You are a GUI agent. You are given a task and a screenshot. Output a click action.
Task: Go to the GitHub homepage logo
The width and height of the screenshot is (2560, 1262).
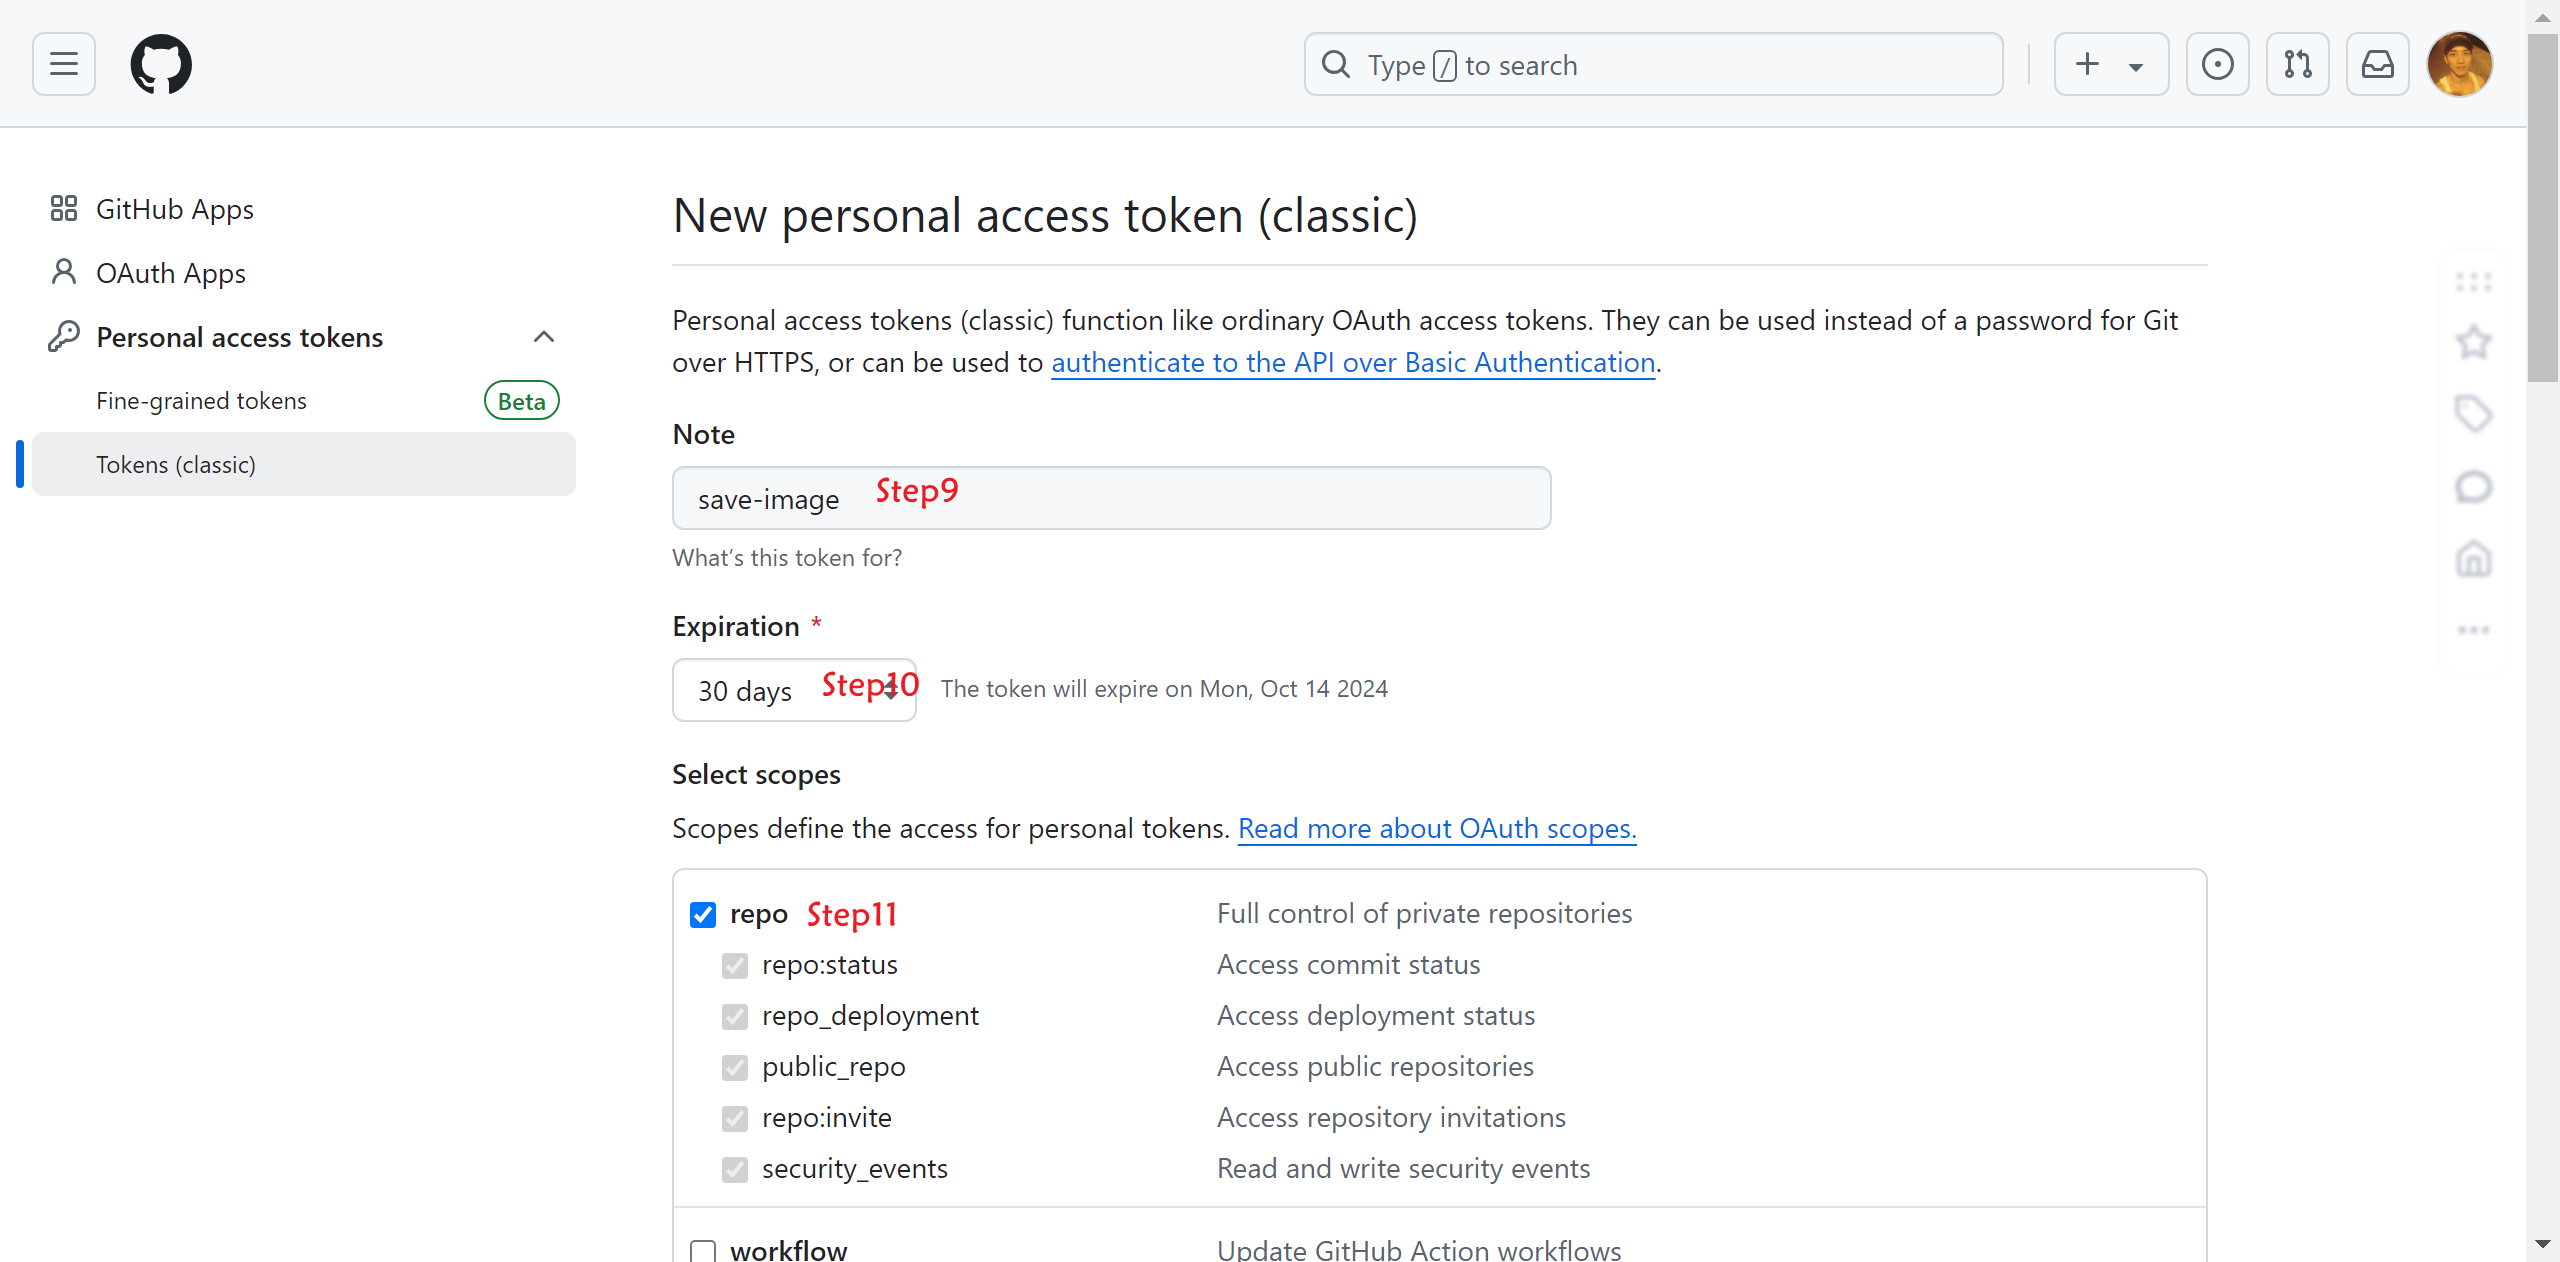(161, 64)
